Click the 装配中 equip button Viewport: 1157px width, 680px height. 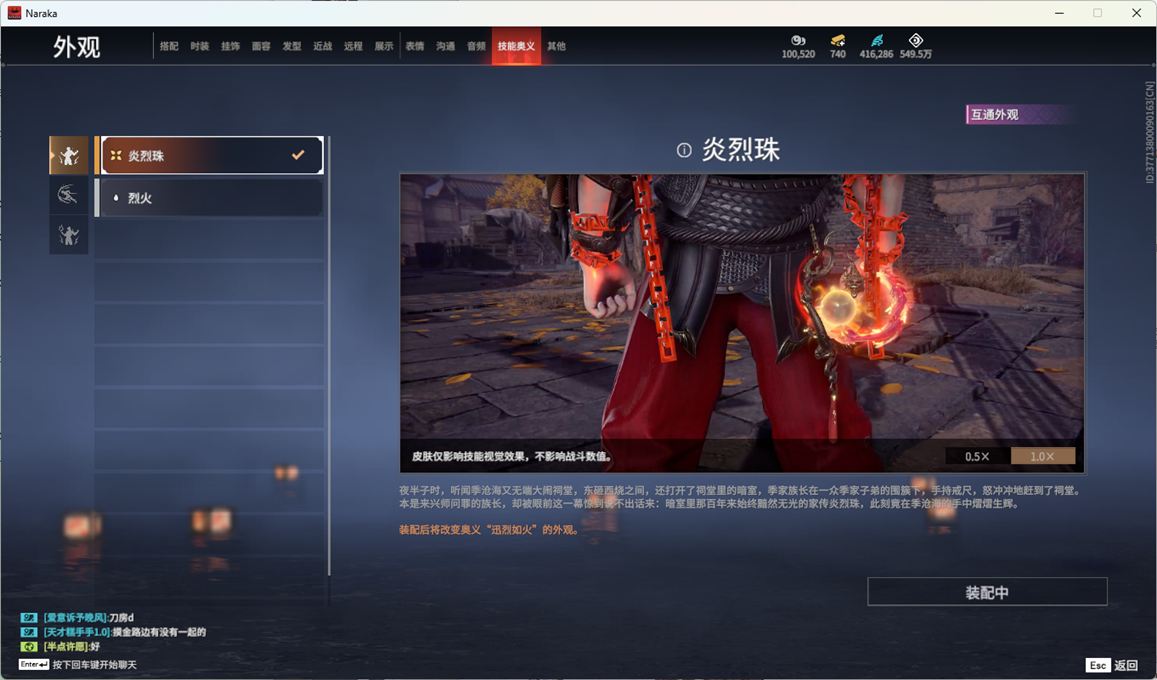point(987,592)
